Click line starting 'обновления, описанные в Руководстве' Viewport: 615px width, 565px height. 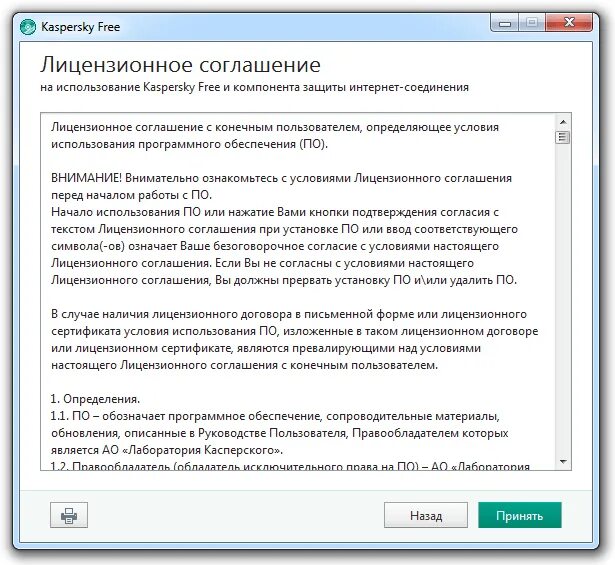tap(280, 433)
